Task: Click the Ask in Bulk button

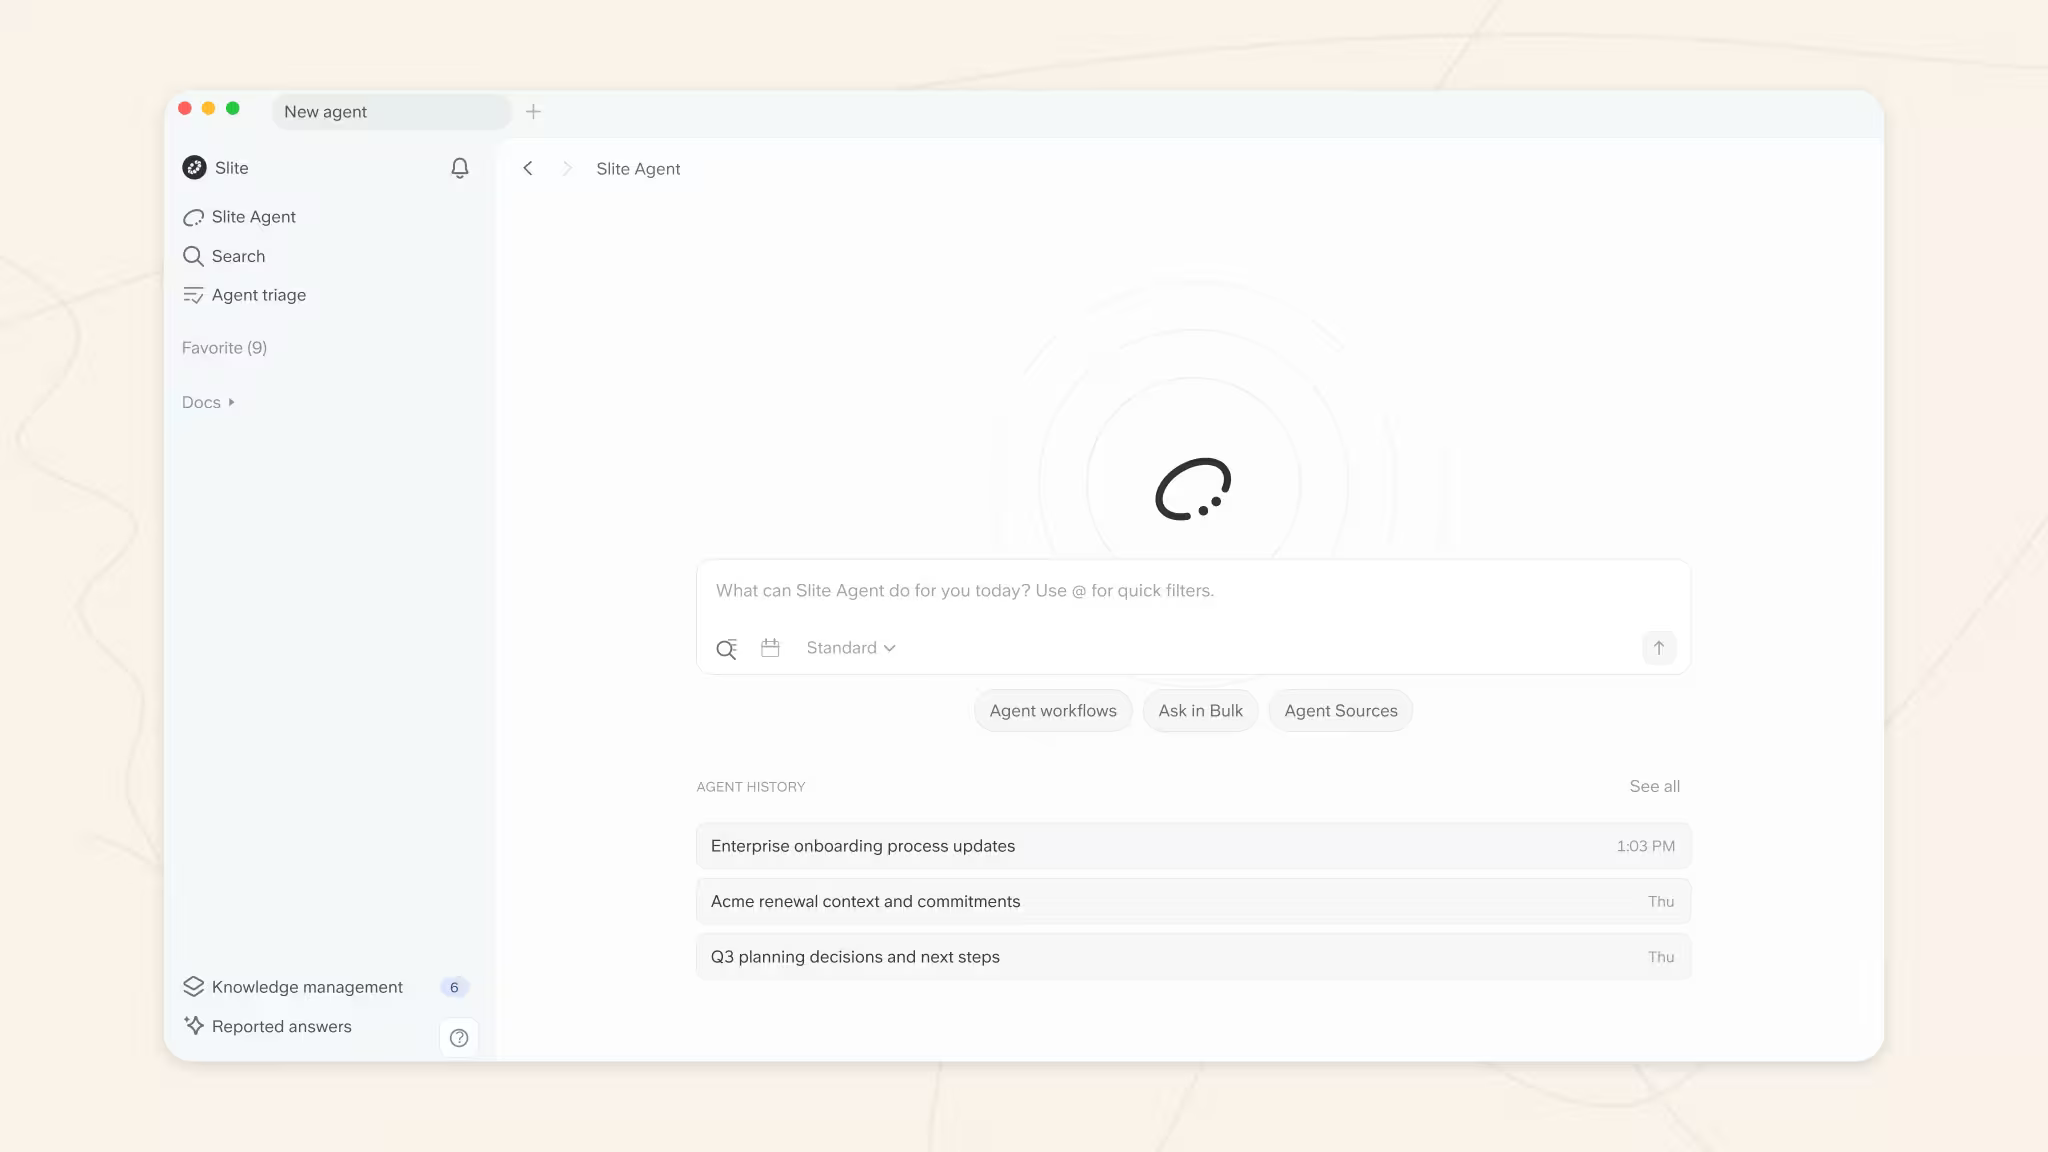Action: (x=1201, y=711)
